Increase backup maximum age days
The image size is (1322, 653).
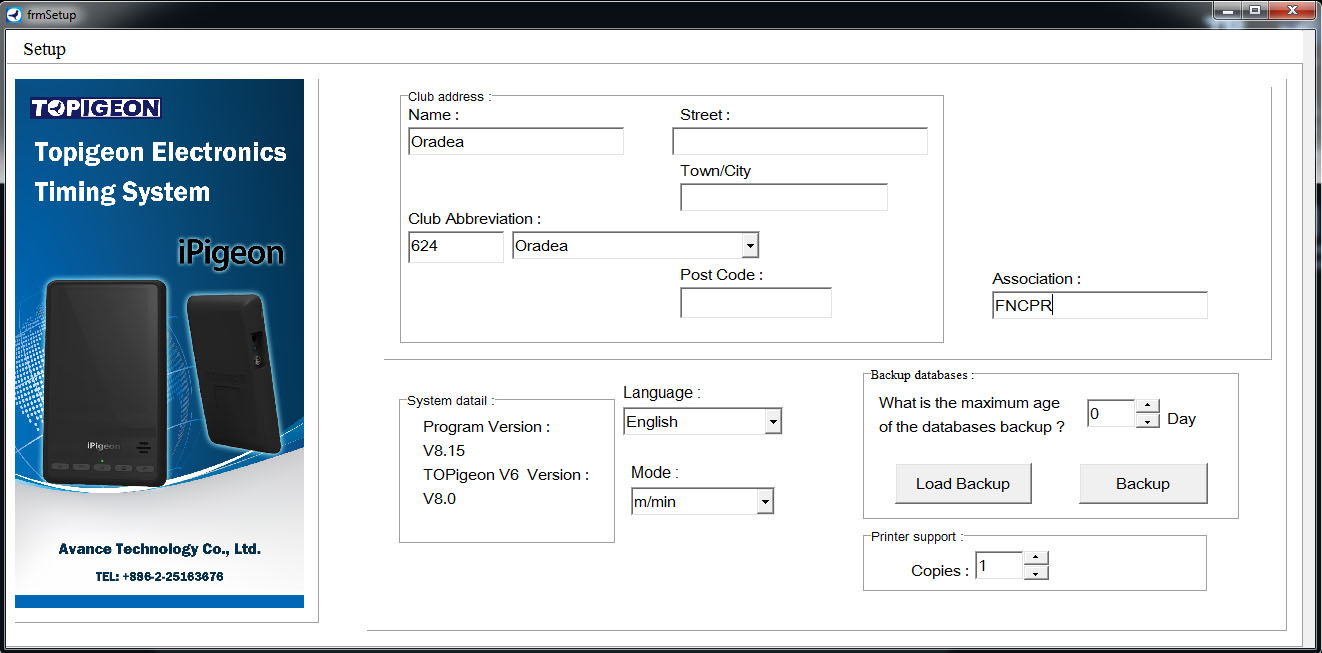[1148, 406]
